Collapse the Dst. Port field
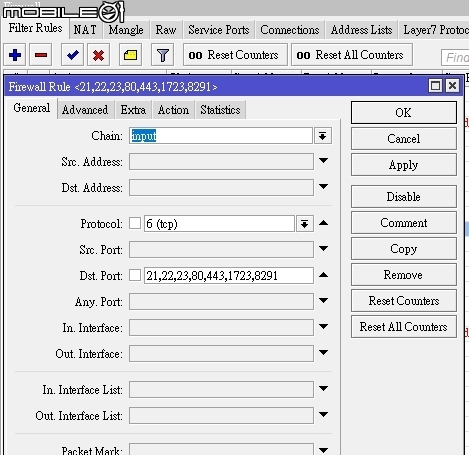469x455 pixels. (323, 275)
